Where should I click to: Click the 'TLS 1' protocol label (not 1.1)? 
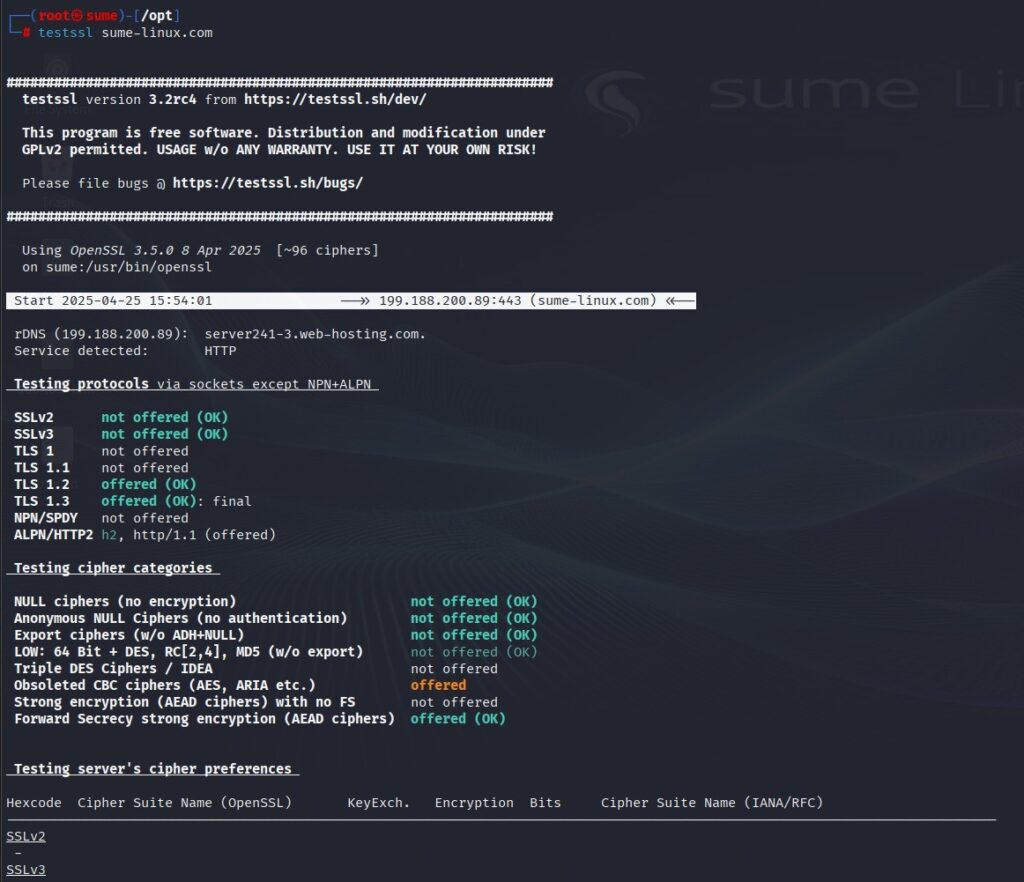click(x=34, y=451)
